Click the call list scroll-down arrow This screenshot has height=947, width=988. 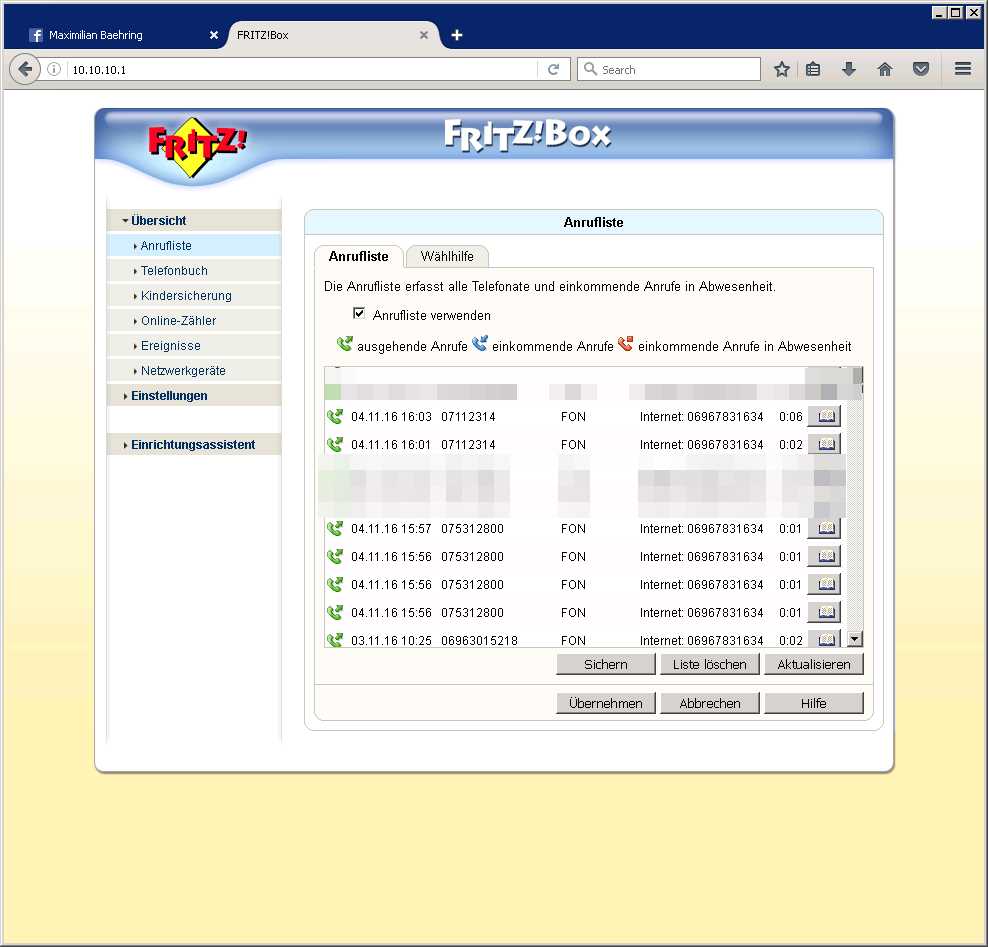coord(854,639)
